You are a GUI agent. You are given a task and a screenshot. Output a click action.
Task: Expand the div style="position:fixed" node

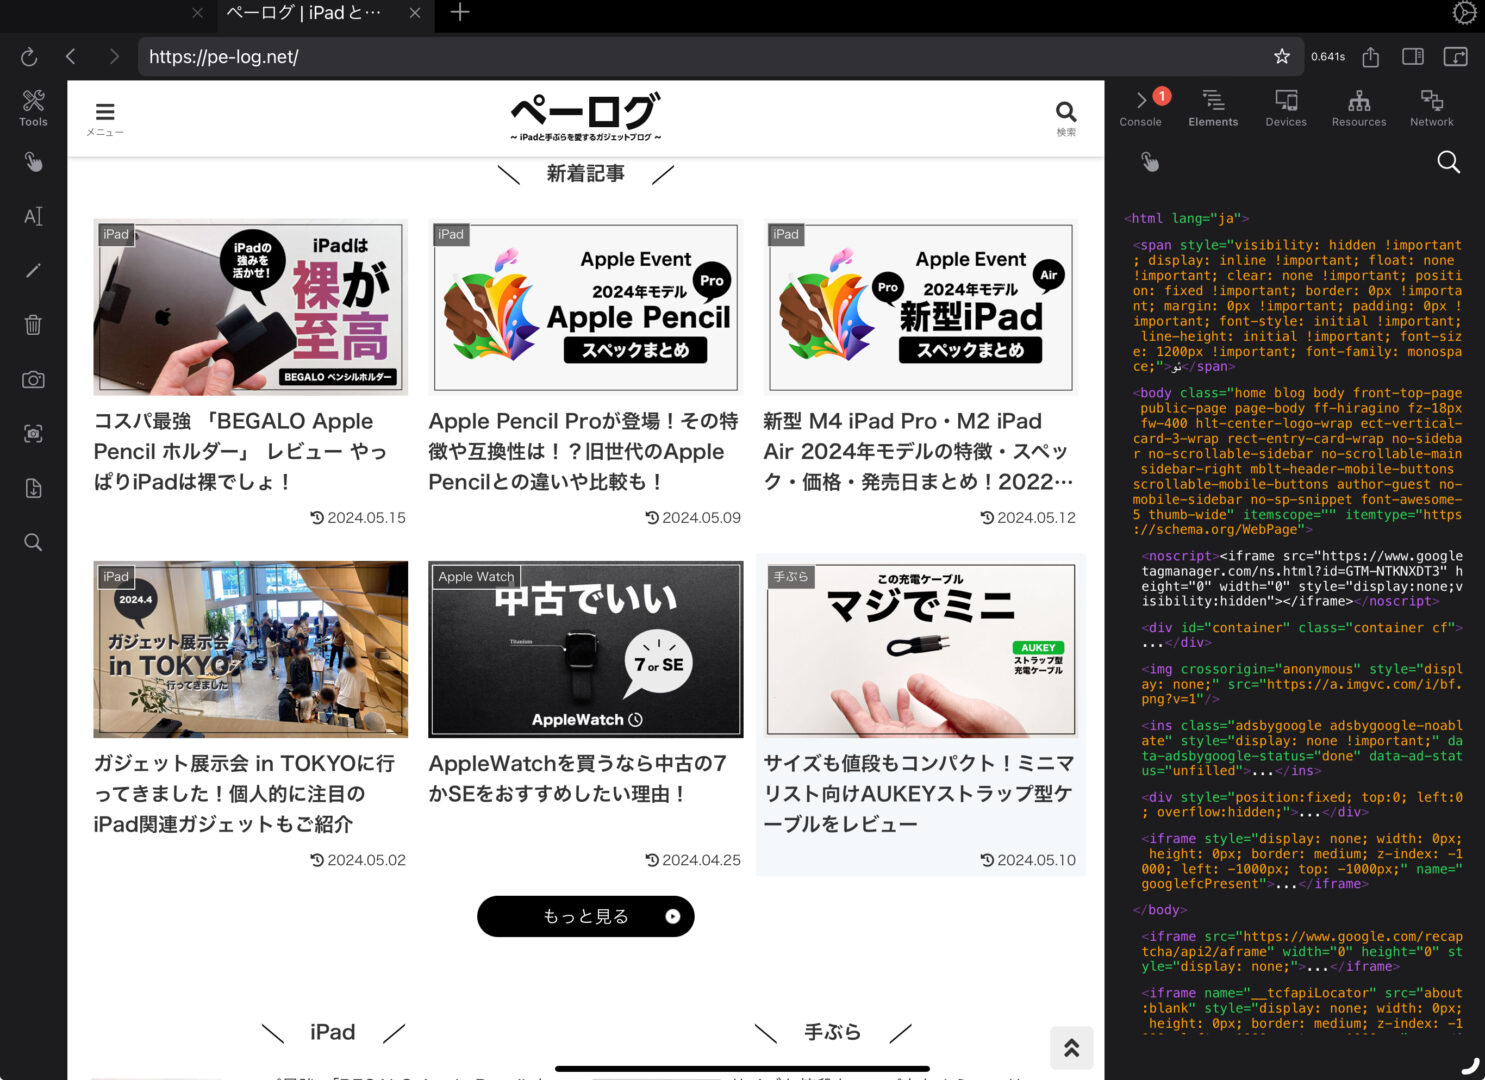(x=1302, y=805)
